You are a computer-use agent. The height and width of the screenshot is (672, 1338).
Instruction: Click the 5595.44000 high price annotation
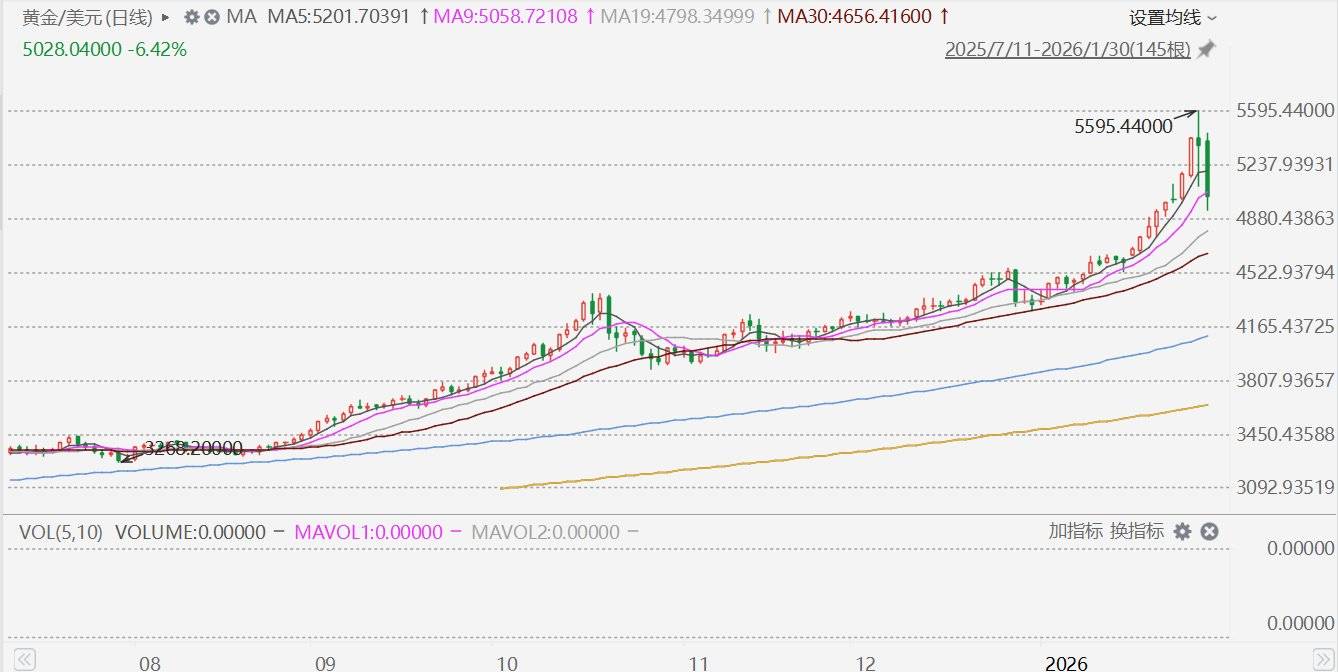pyautogui.click(x=1123, y=126)
